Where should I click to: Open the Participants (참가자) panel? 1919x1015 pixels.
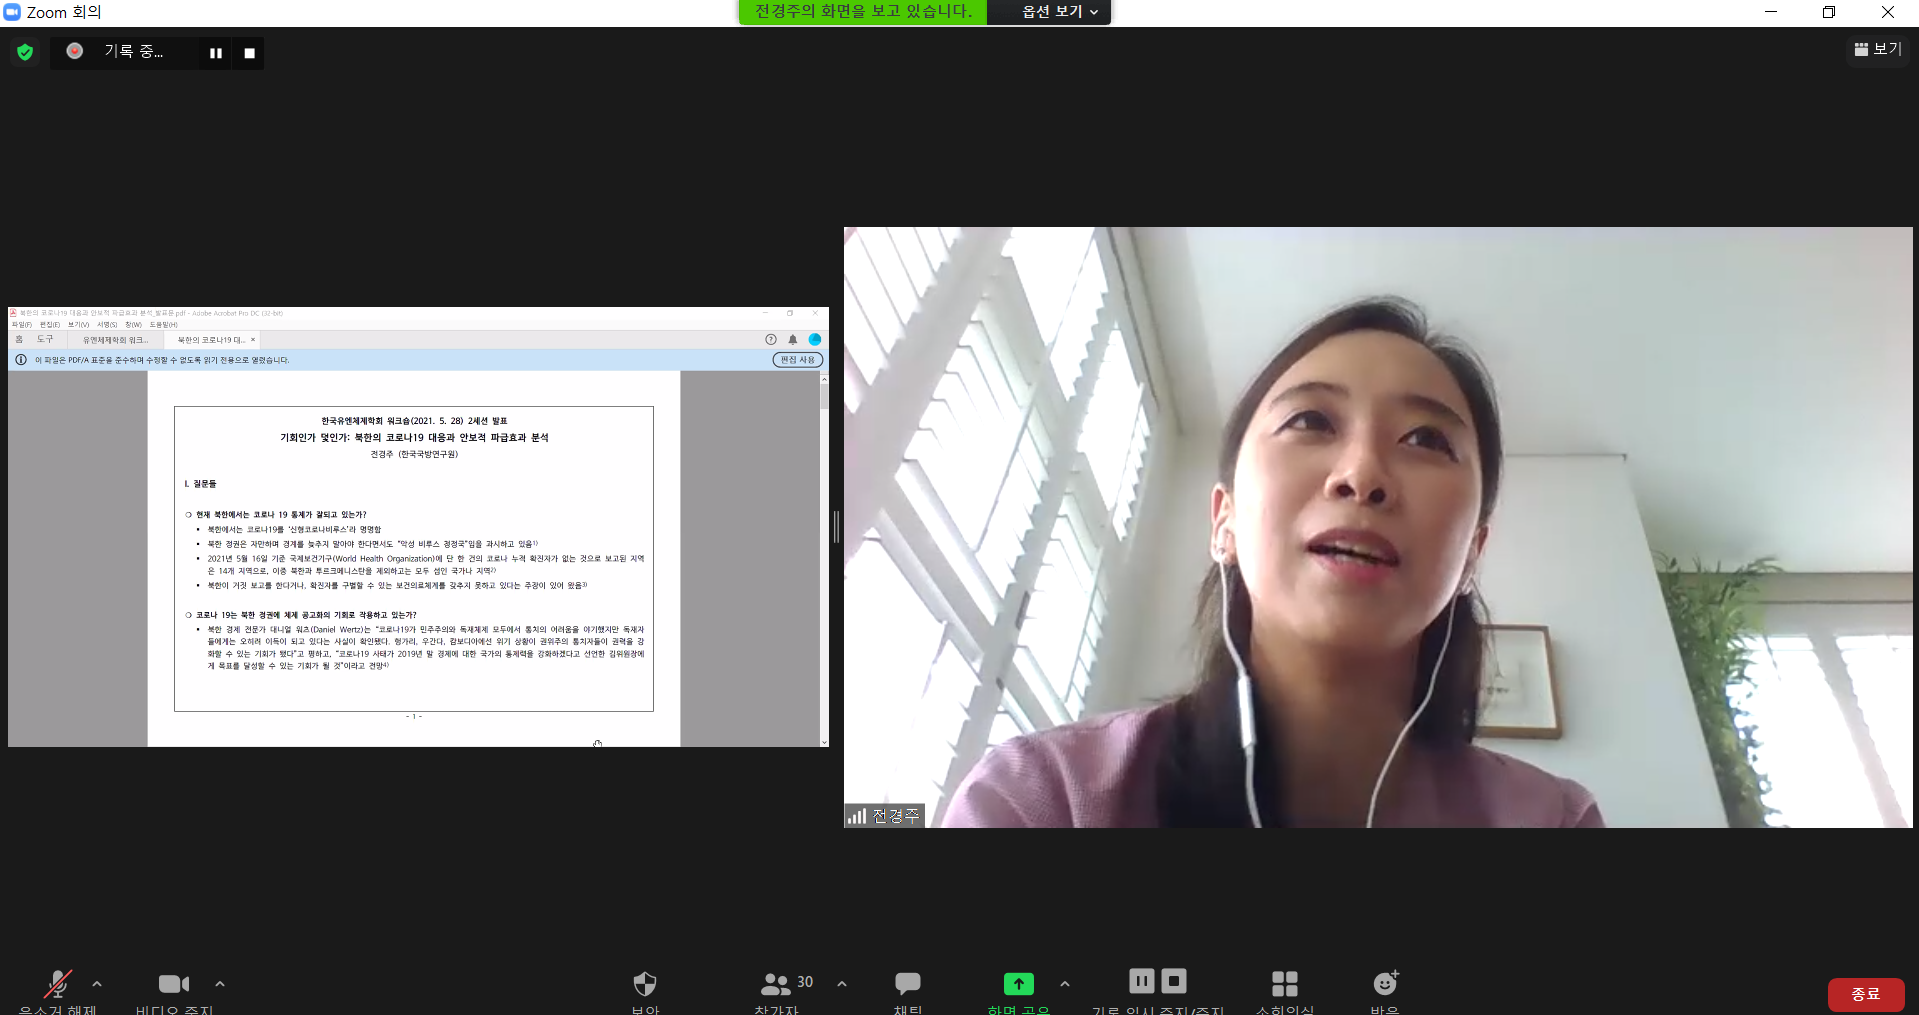tap(776, 985)
